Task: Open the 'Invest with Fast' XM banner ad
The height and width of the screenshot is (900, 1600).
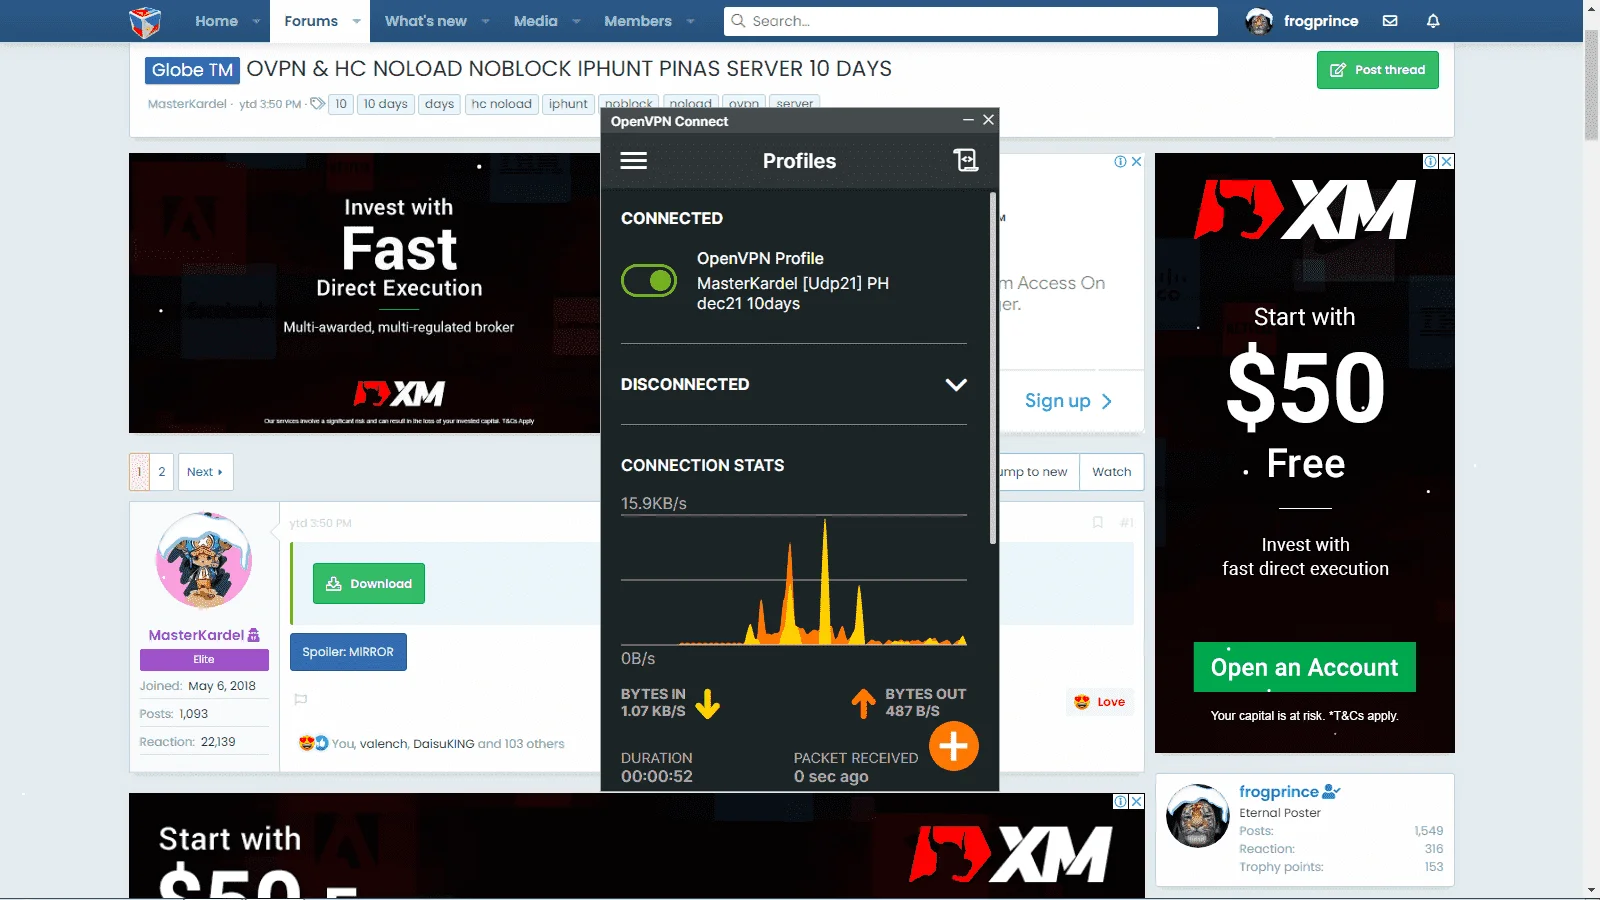Action: (364, 293)
